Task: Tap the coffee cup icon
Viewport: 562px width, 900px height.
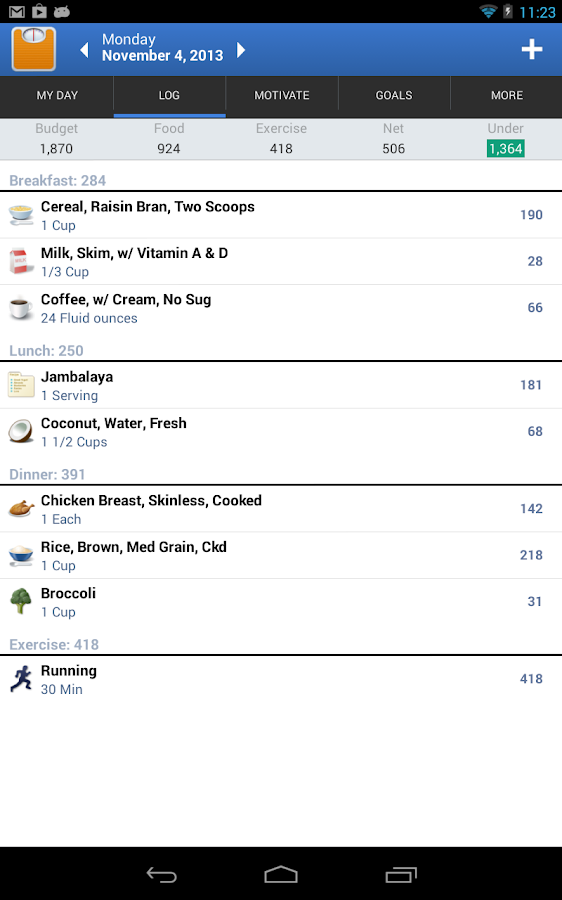Action: click(21, 308)
